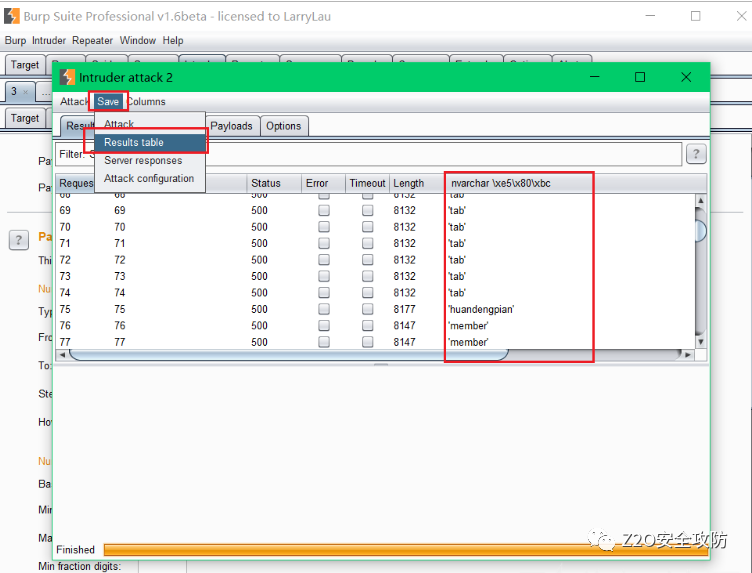The height and width of the screenshot is (573, 752).
Task: Click the horizontal scroll left arrow
Action: click(x=62, y=355)
